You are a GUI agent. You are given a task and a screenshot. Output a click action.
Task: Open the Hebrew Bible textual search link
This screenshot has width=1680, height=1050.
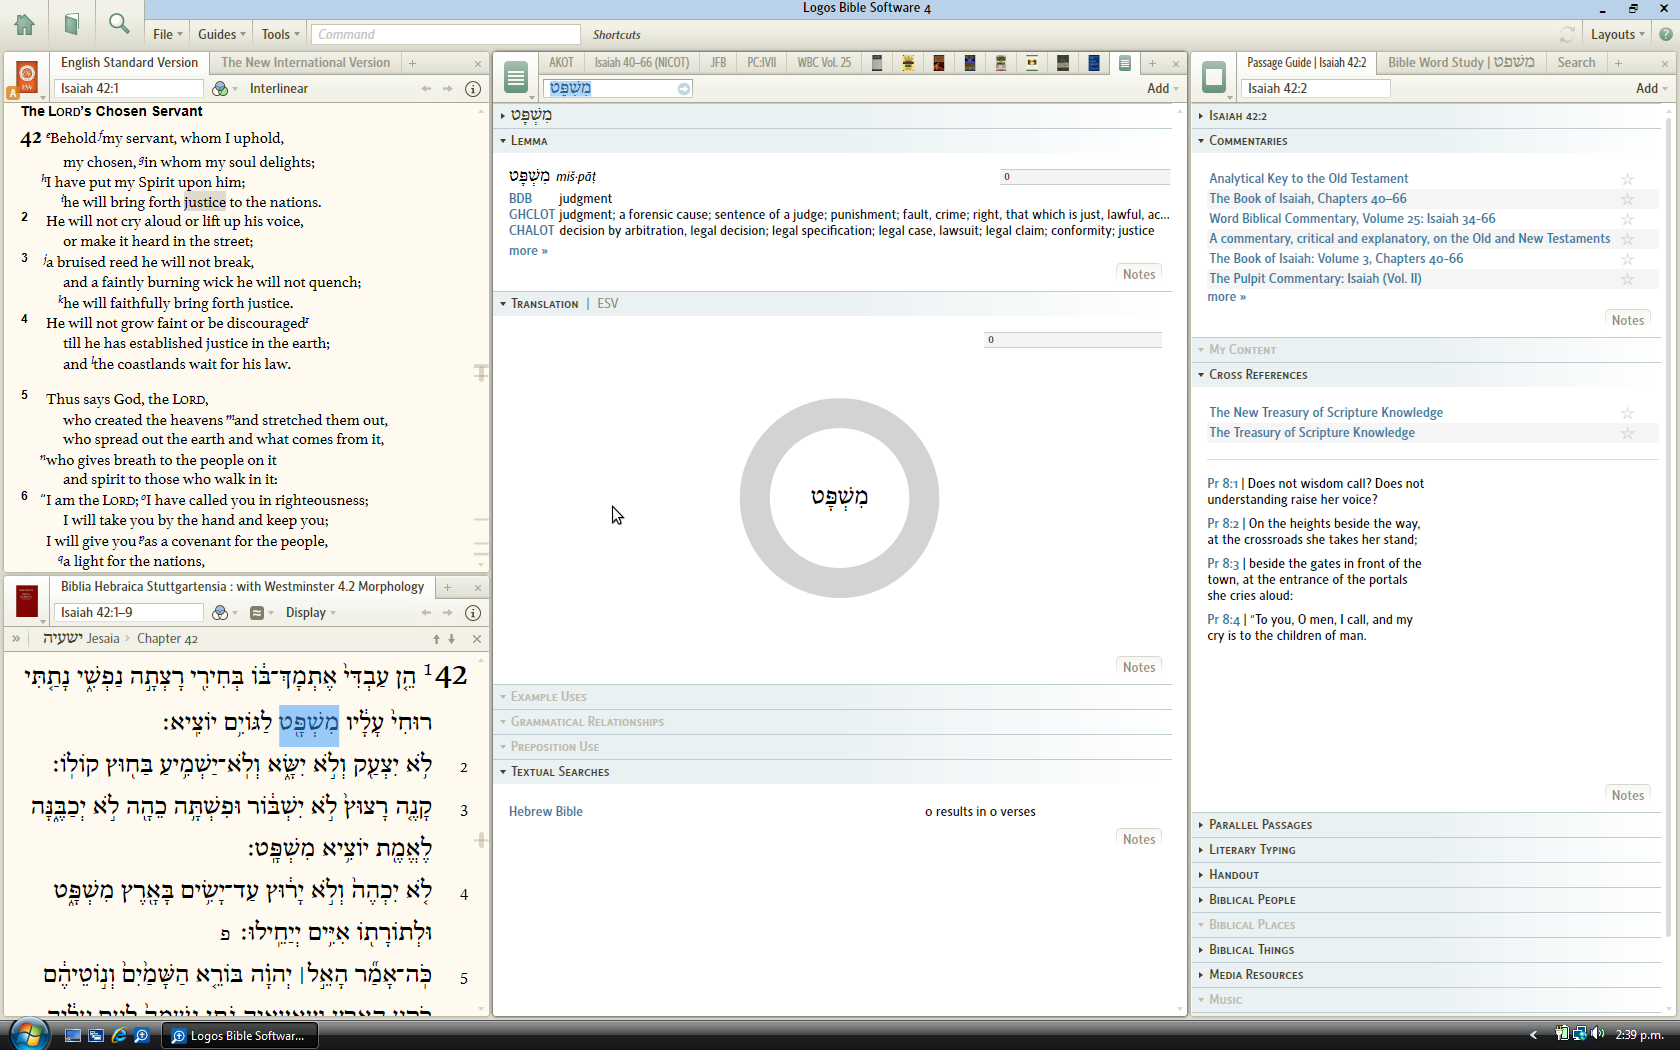[x=545, y=812]
